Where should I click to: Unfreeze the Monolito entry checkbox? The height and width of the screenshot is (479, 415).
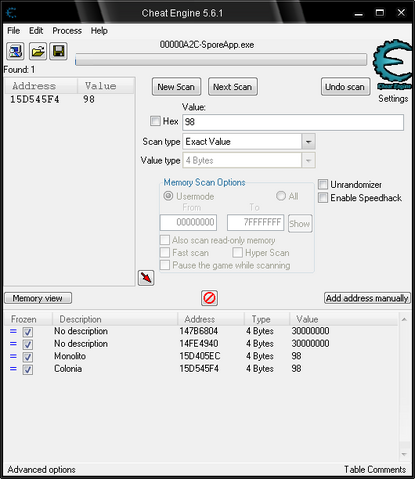[28, 357]
